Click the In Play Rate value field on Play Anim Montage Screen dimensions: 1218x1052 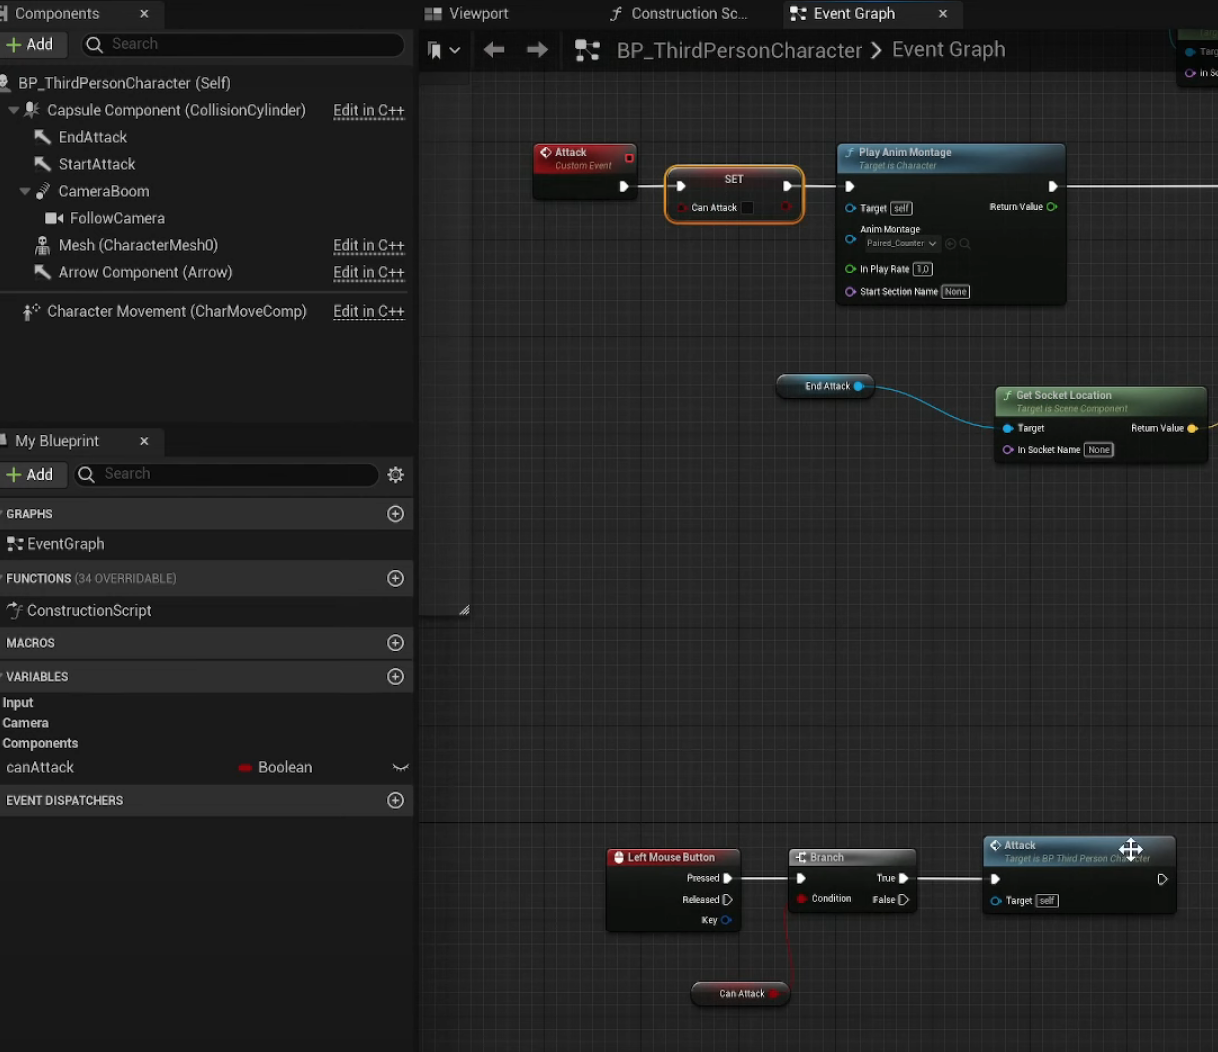click(x=921, y=268)
